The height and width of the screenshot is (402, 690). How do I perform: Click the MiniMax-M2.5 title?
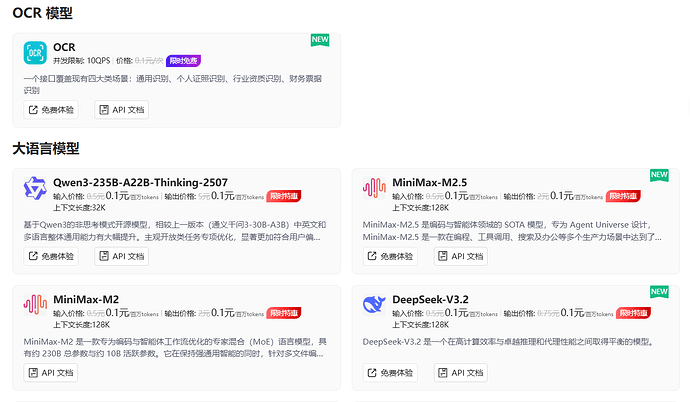(x=429, y=183)
